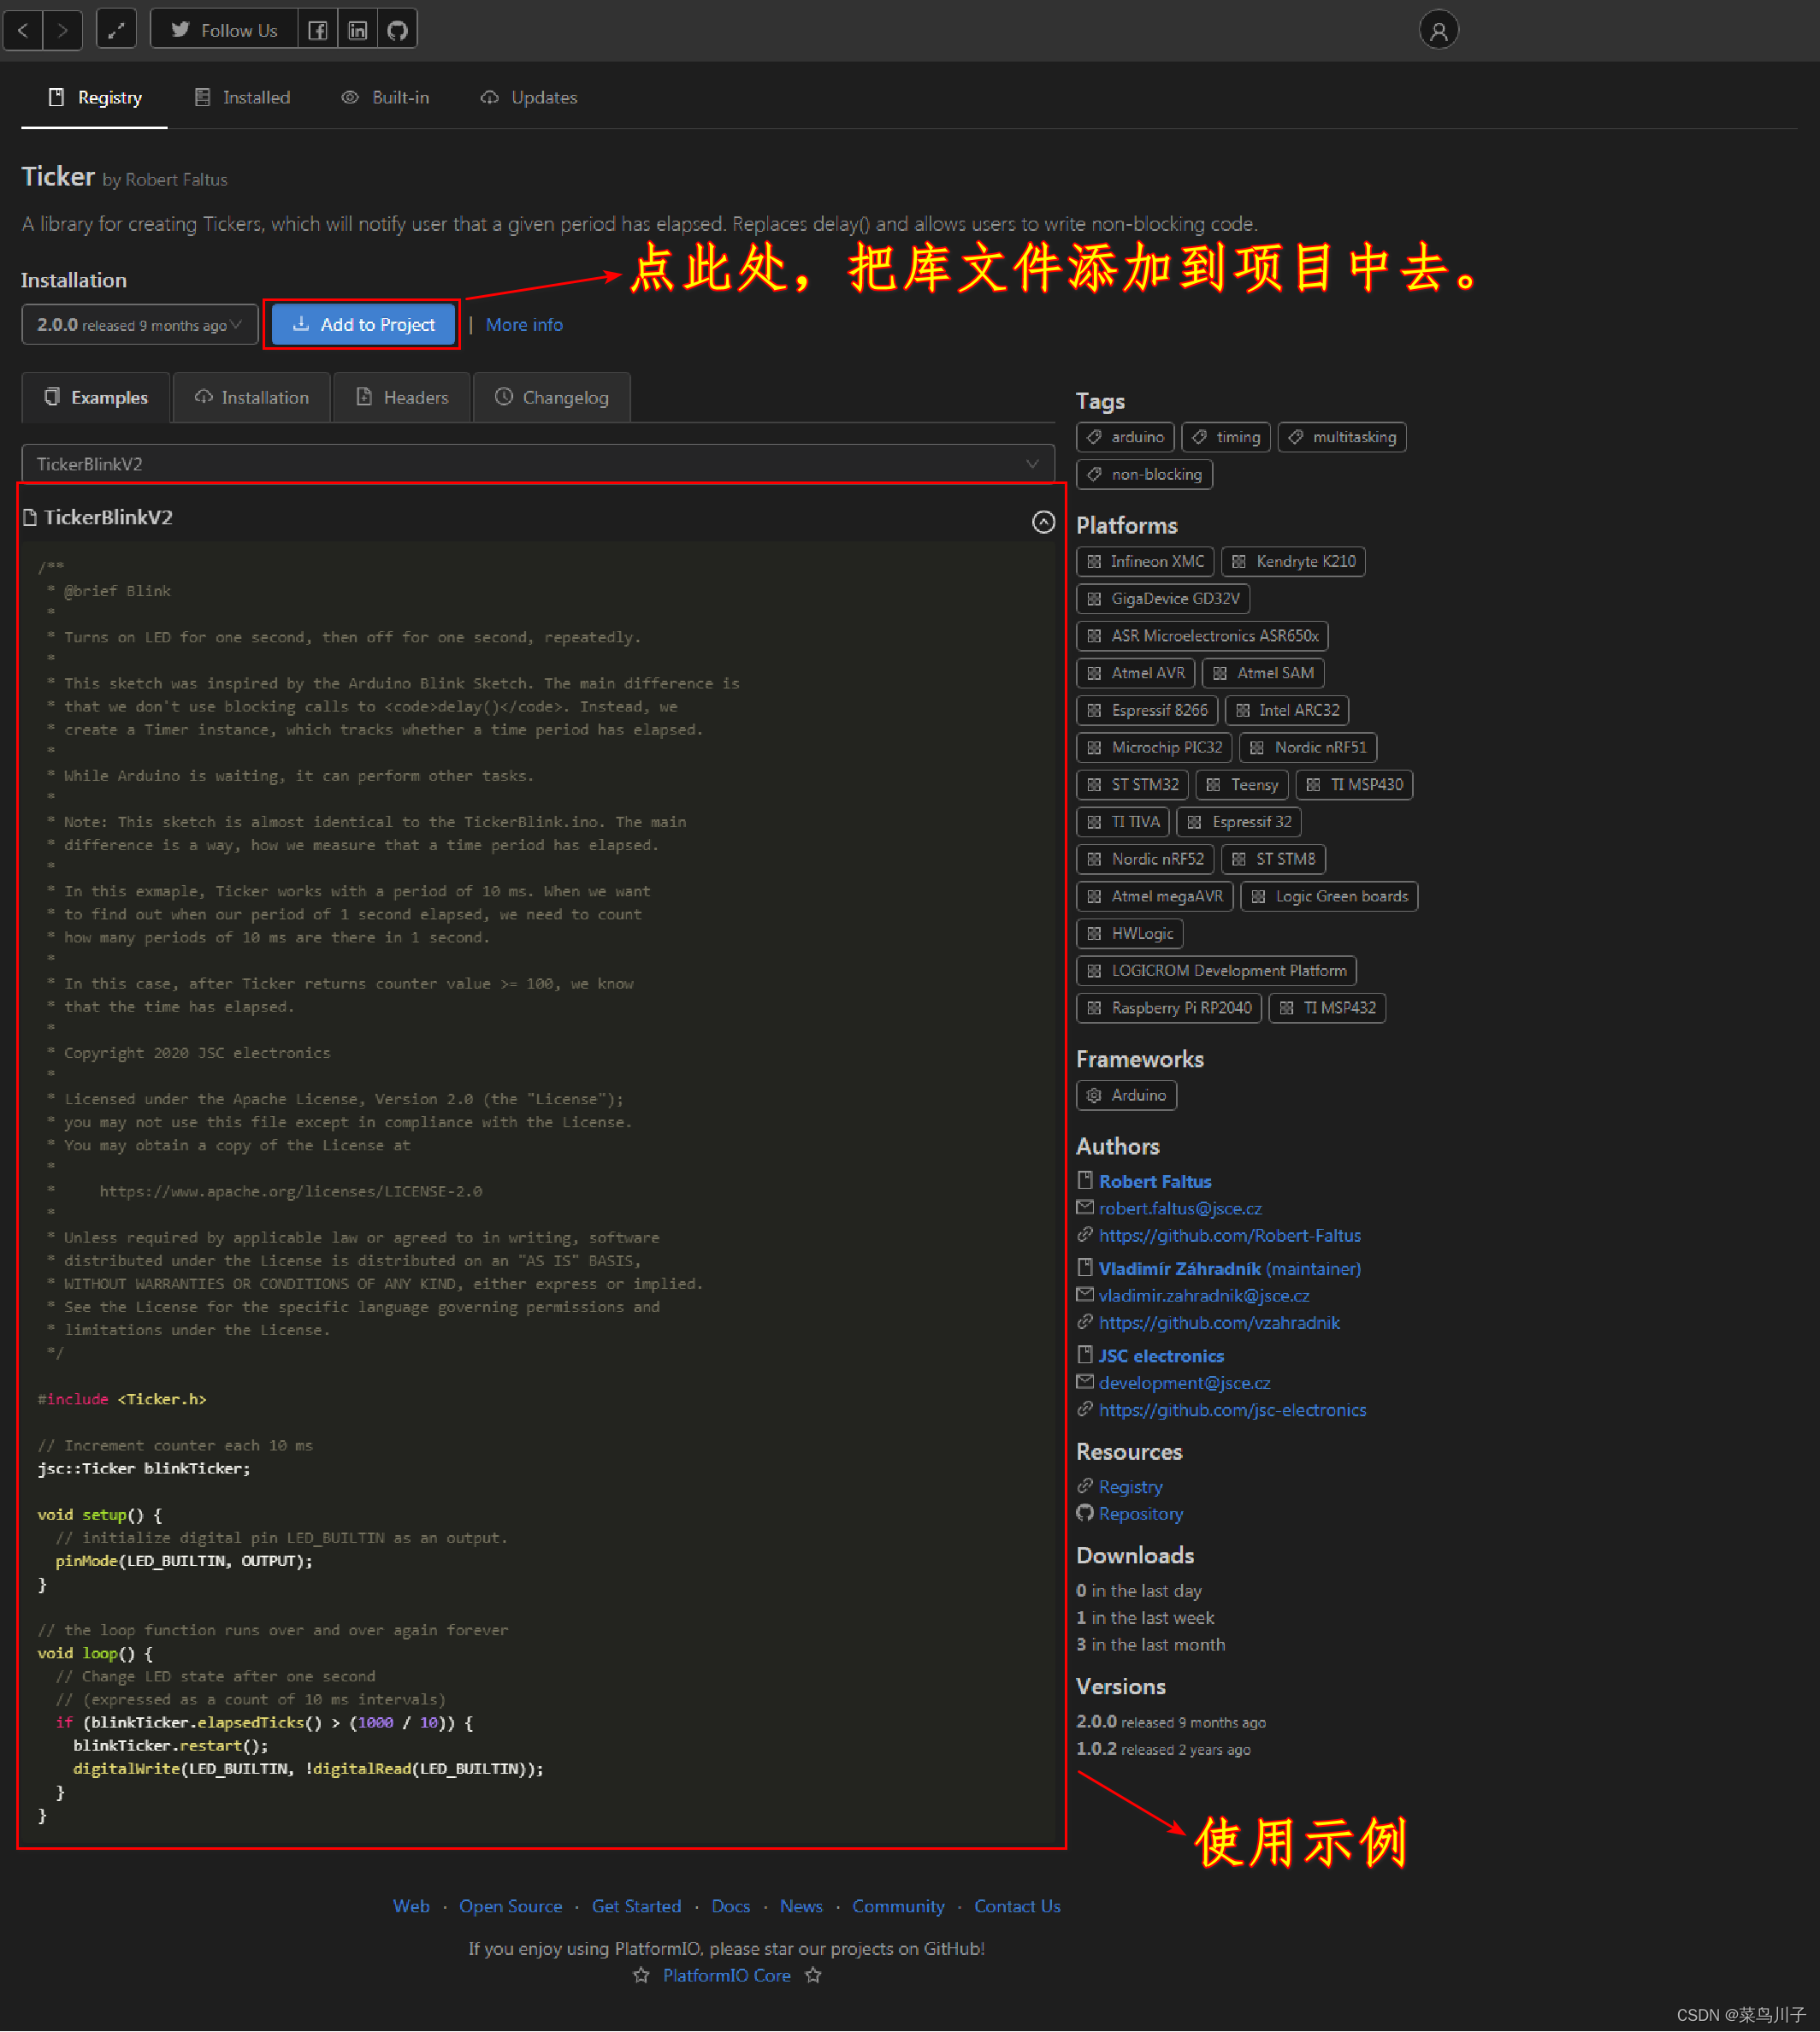1820x2032 pixels.
Task: Select the Espressif 32 platform tag
Action: click(1238, 822)
